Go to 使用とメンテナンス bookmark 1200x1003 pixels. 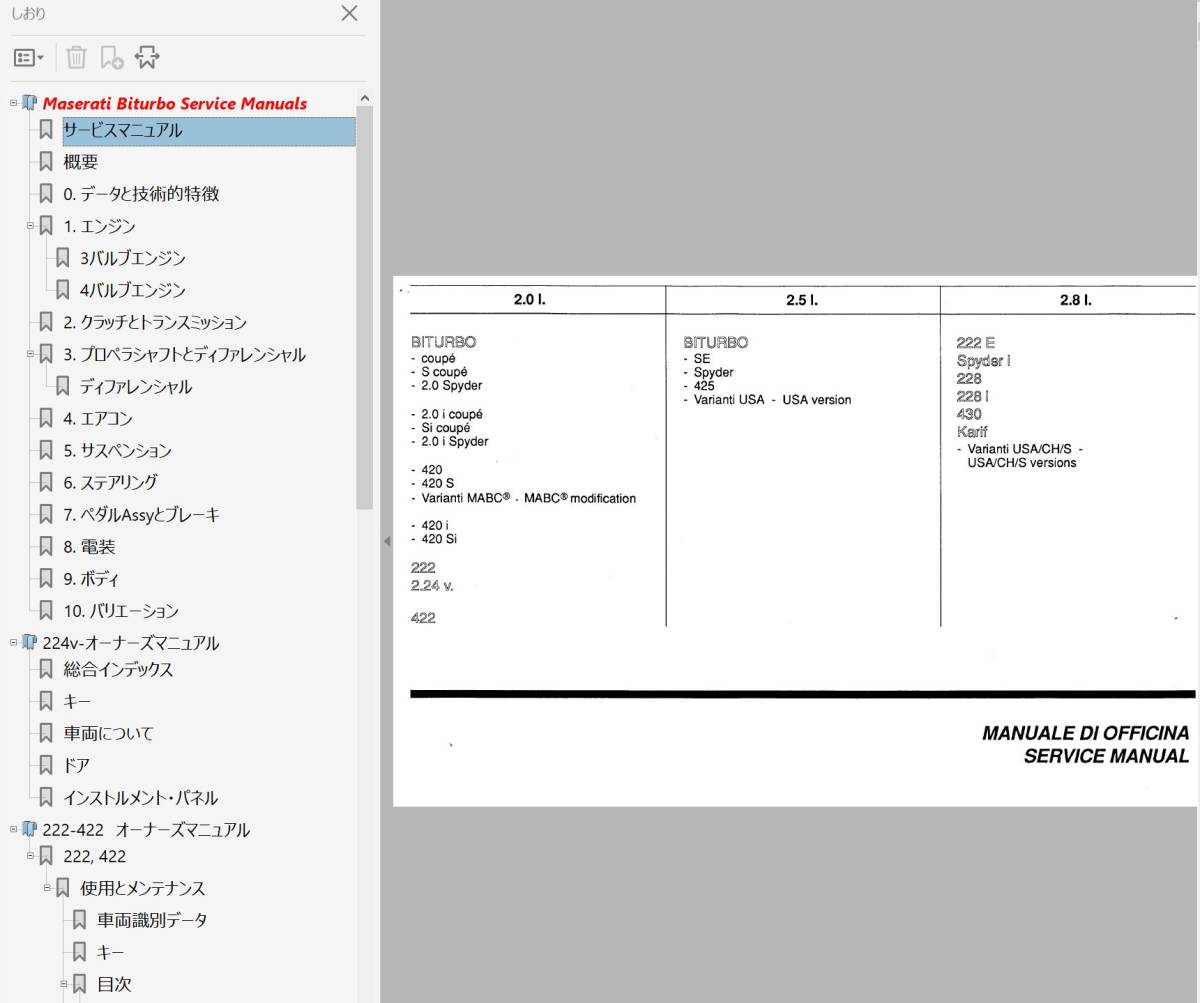(x=143, y=888)
